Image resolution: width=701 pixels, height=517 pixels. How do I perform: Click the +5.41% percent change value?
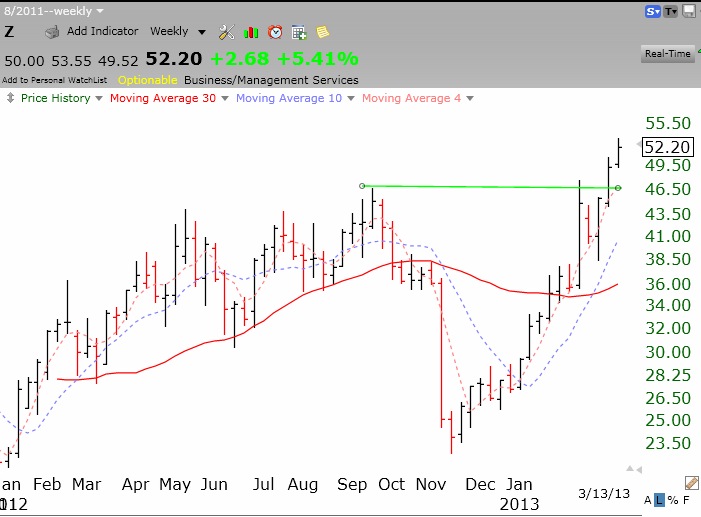coord(318,59)
